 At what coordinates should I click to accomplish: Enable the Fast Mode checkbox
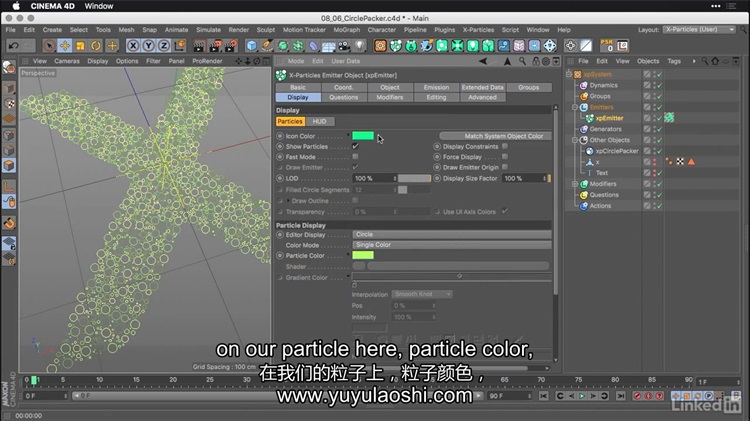(x=355, y=156)
